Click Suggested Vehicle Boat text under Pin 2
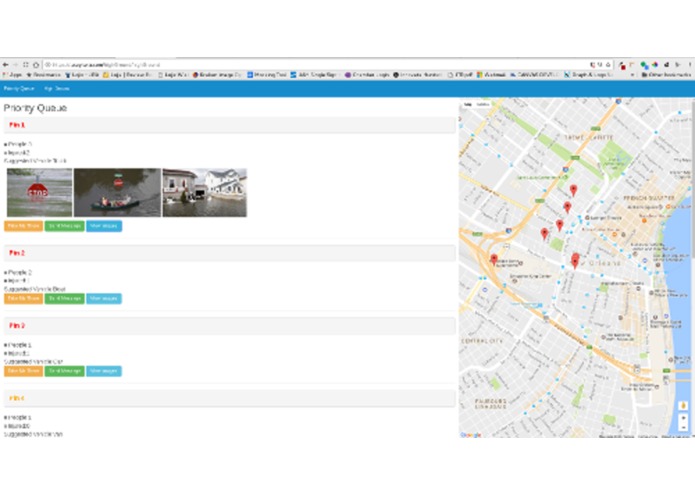Screen dimensions: 695x494 (x=35, y=289)
